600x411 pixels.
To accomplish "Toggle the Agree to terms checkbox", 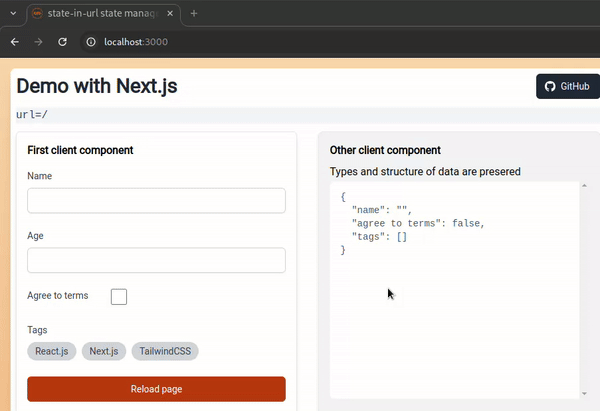I will [119, 297].
